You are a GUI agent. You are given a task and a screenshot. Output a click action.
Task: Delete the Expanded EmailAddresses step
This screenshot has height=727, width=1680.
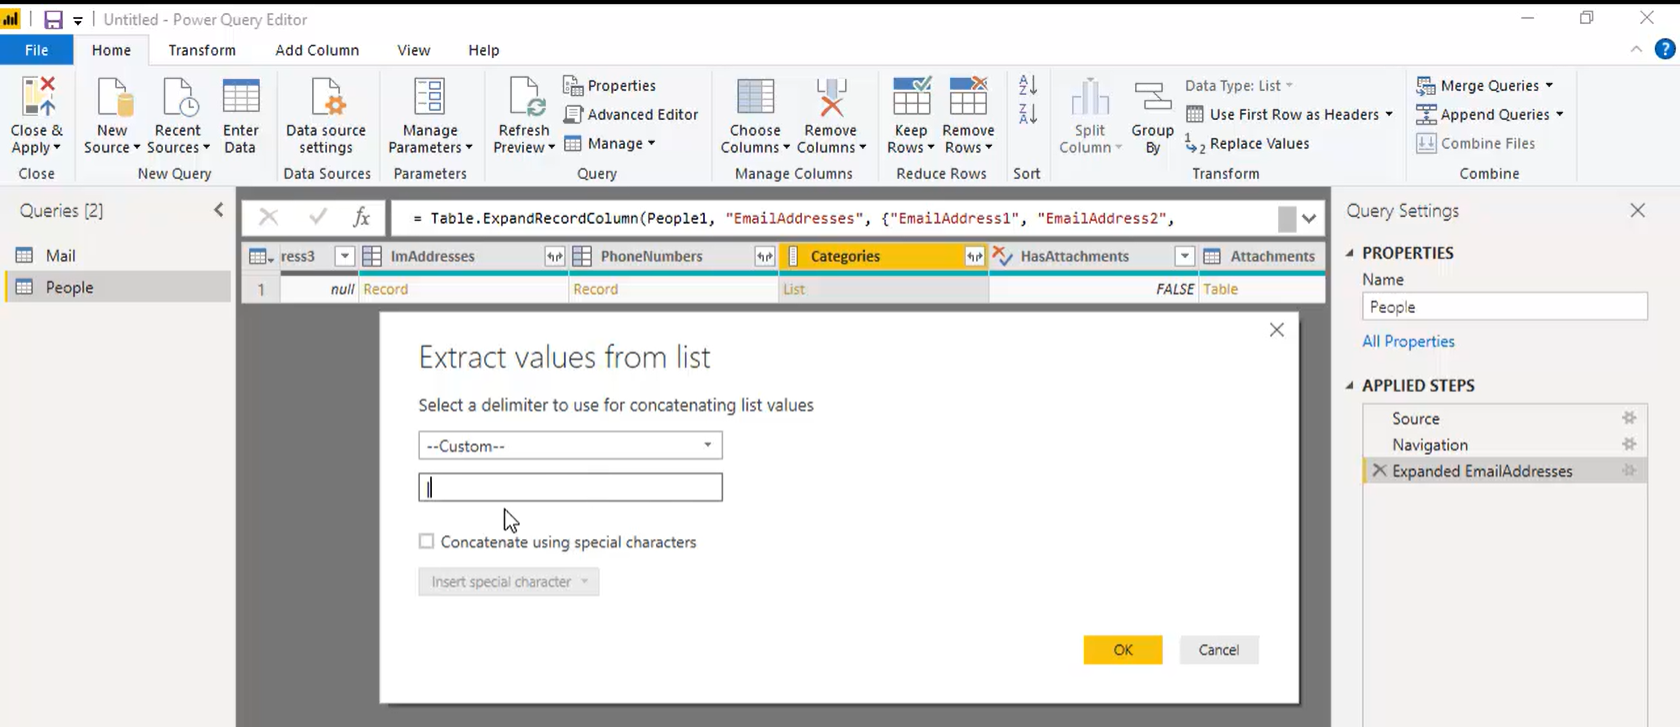[1379, 471]
